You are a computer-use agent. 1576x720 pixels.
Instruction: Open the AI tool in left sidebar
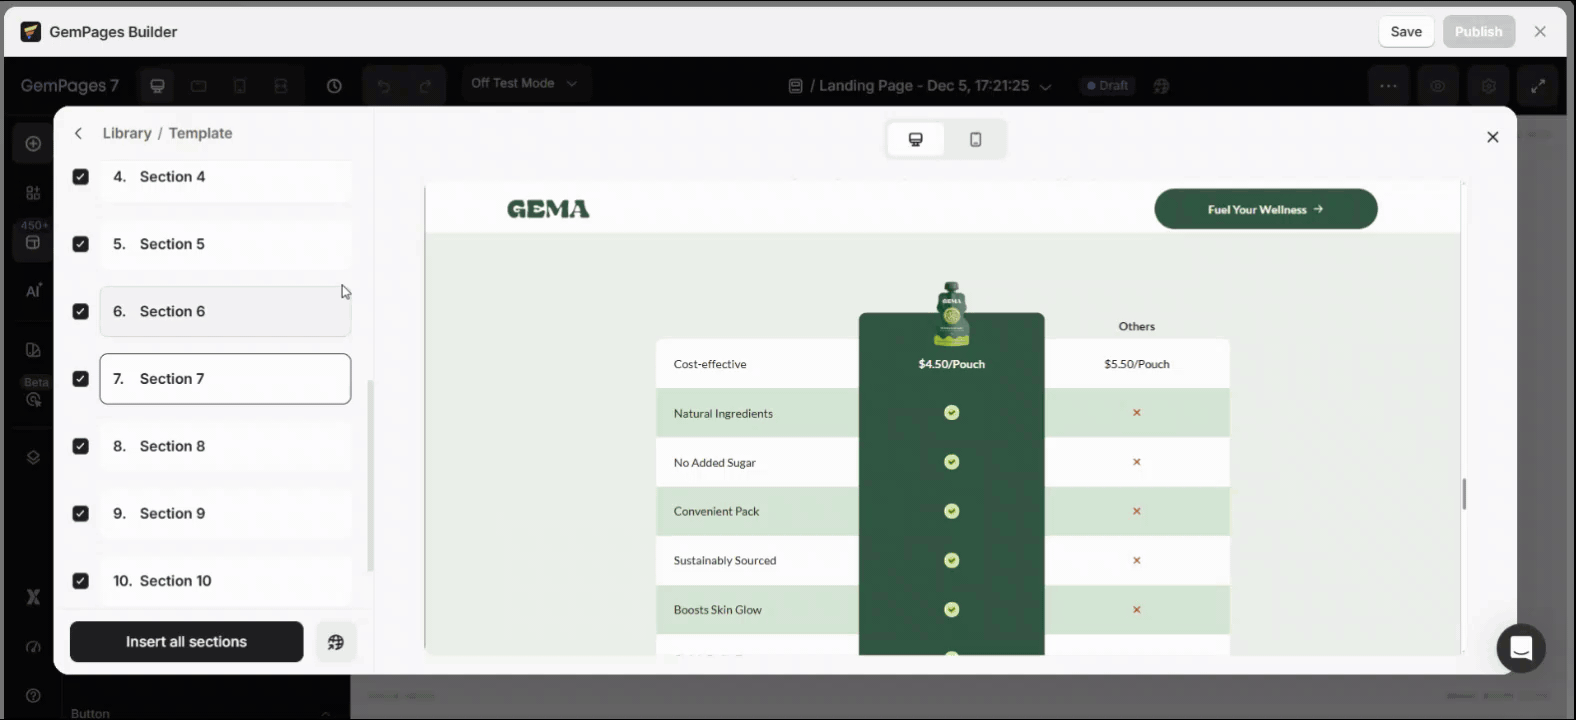[x=33, y=291]
